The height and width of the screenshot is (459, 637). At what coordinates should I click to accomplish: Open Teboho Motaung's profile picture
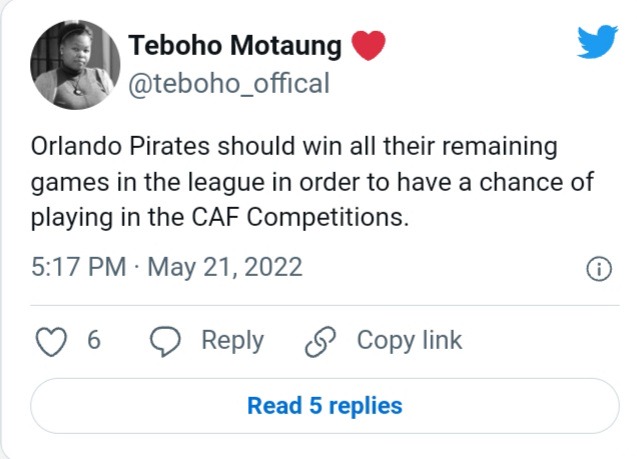click(x=75, y=65)
